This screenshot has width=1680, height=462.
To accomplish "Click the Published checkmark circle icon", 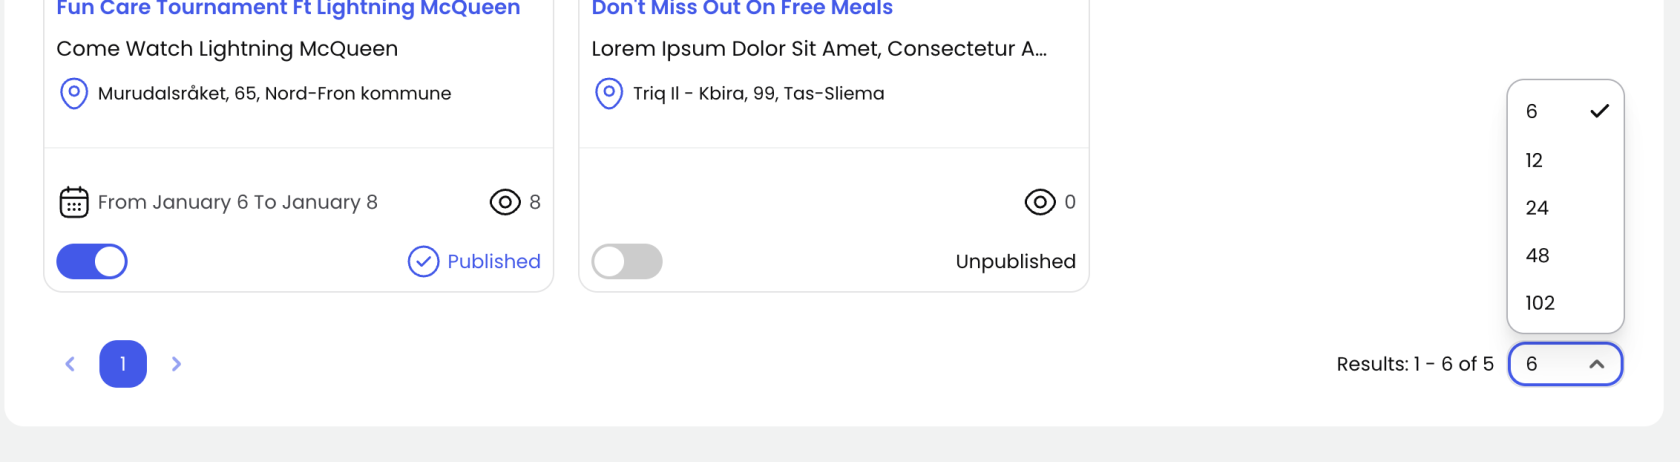I will (x=423, y=262).
